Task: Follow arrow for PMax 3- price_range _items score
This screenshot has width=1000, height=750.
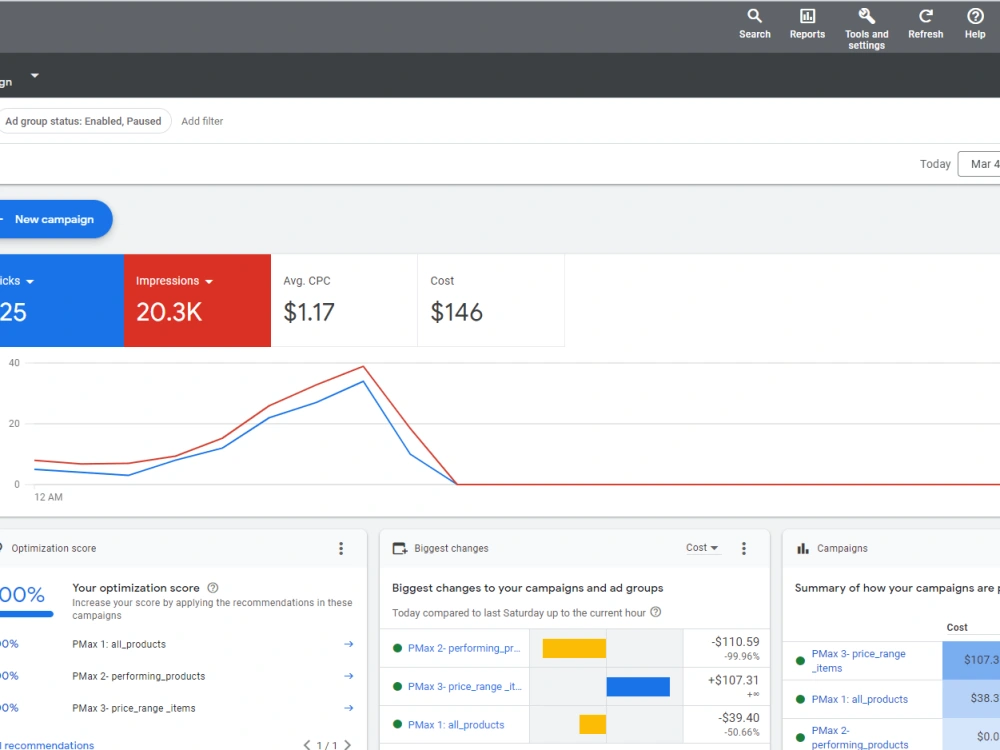Action: (x=348, y=708)
